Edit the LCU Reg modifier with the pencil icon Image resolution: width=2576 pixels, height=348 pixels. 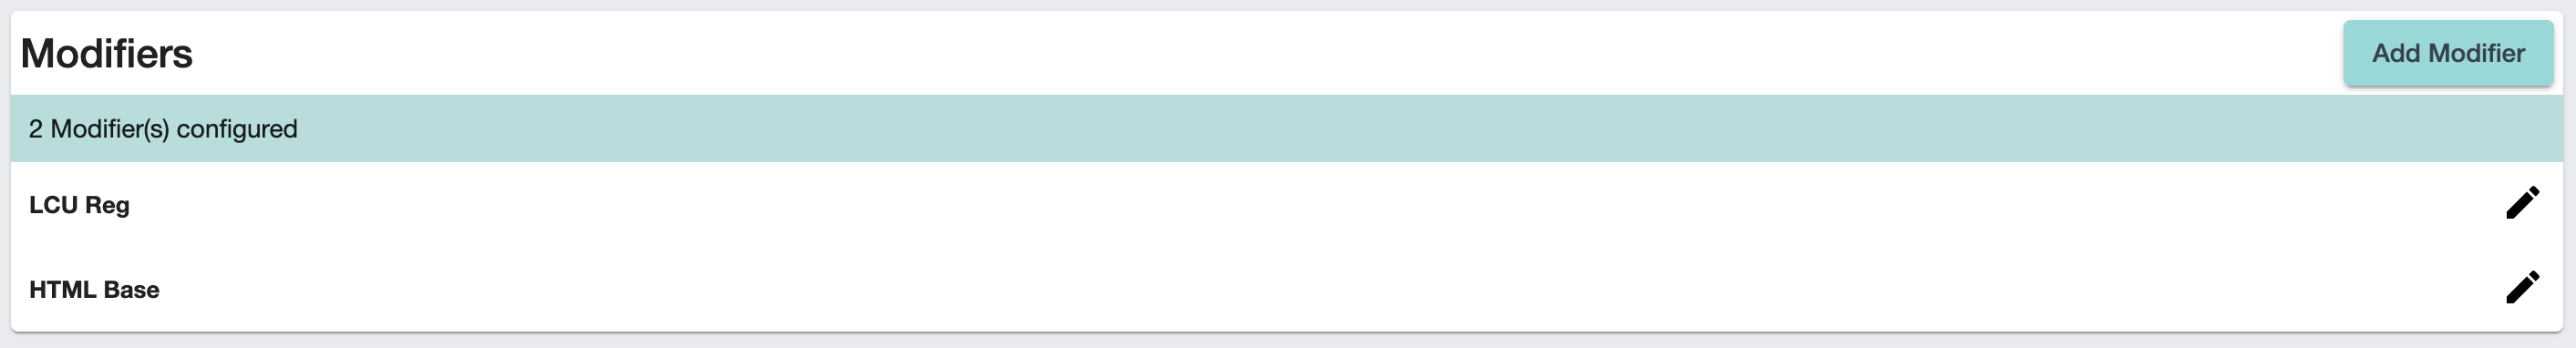point(2522,202)
